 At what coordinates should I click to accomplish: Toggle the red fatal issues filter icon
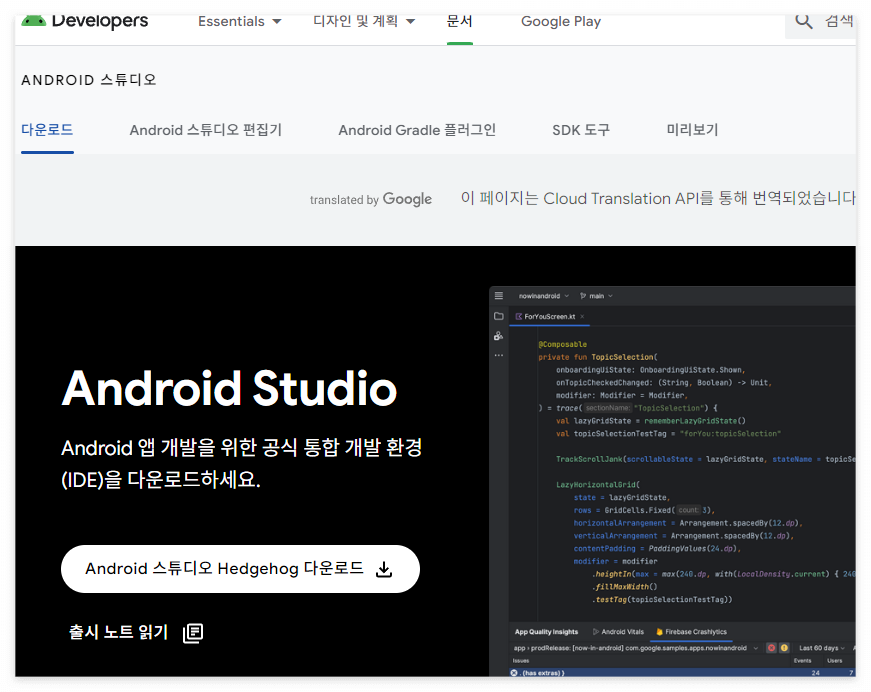pos(771,648)
